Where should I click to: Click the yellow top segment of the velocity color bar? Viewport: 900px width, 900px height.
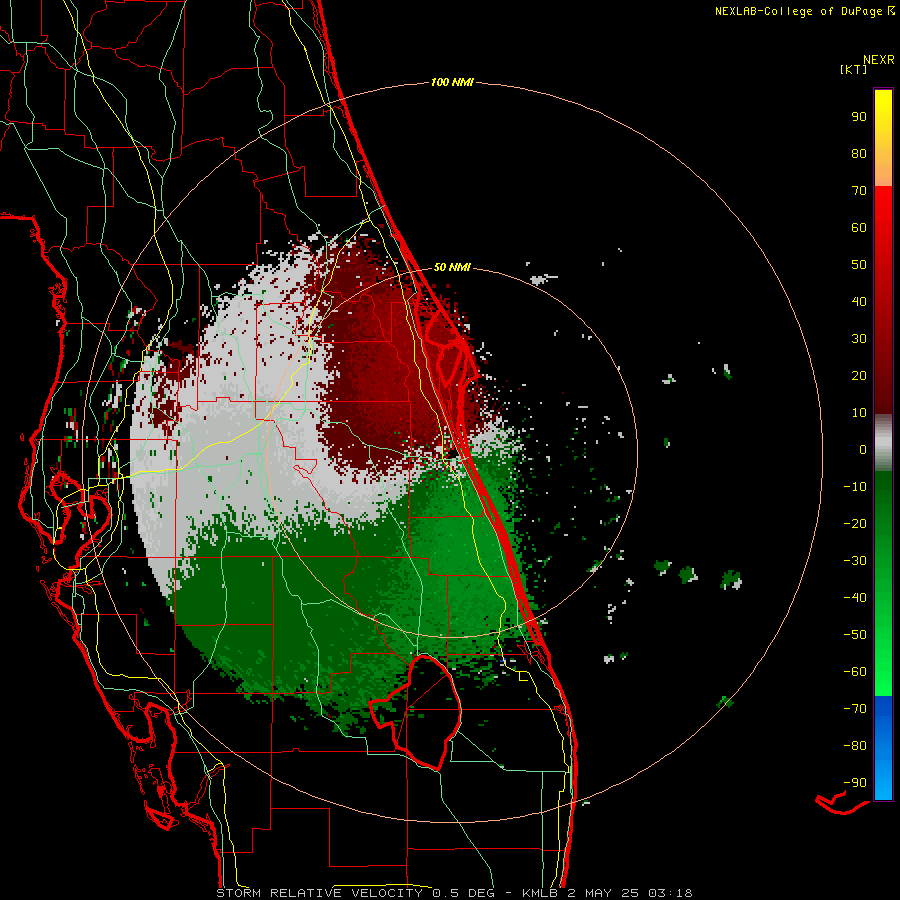tap(883, 138)
